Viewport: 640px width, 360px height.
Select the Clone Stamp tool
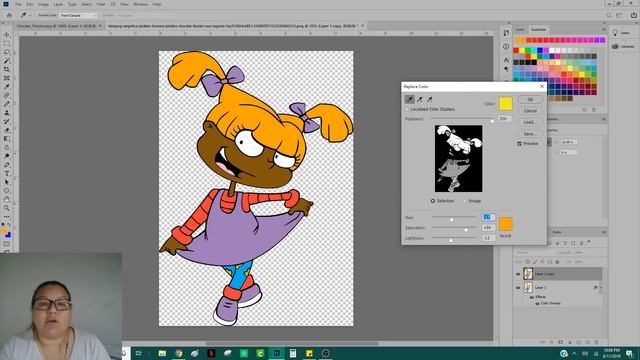coord(7,113)
